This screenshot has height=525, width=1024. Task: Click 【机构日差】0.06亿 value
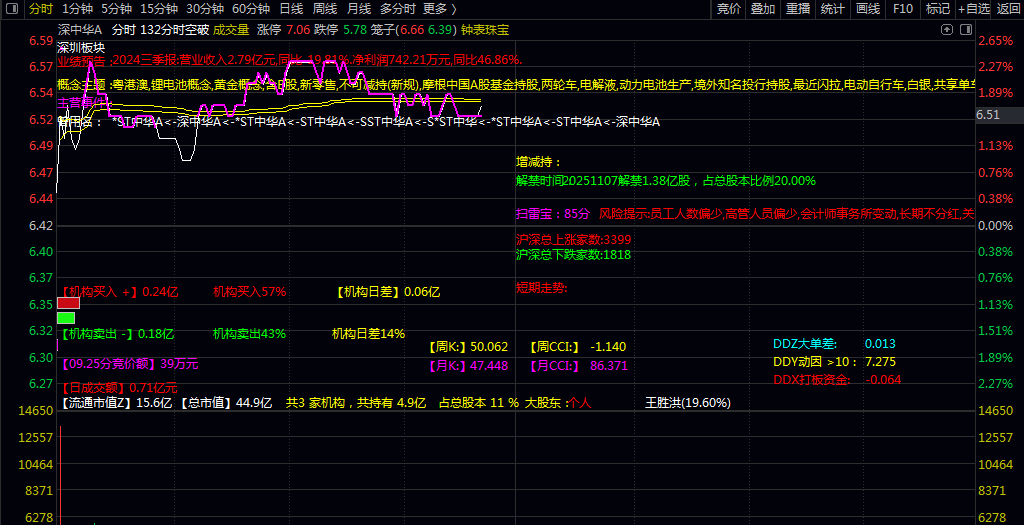[388, 292]
